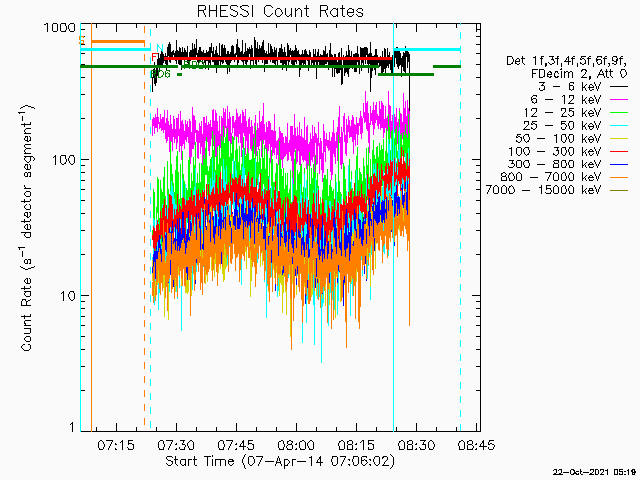Click the x-axis tick label '07:15'
Image resolution: width=640 pixels, height=480 pixels.
click(116, 445)
